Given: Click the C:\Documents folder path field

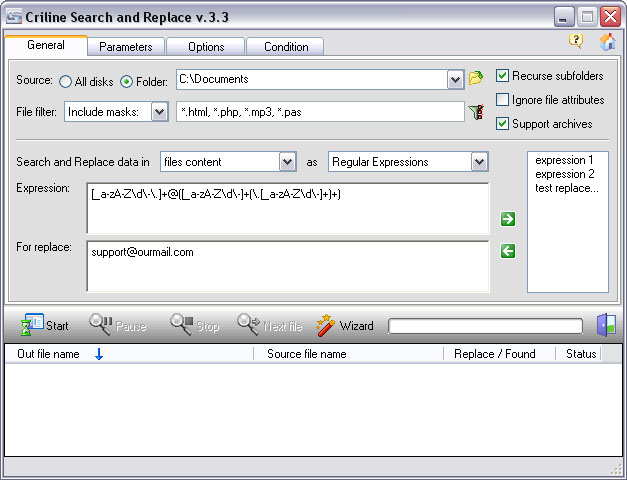Looking at the screenshot, I should click(312, 80).
